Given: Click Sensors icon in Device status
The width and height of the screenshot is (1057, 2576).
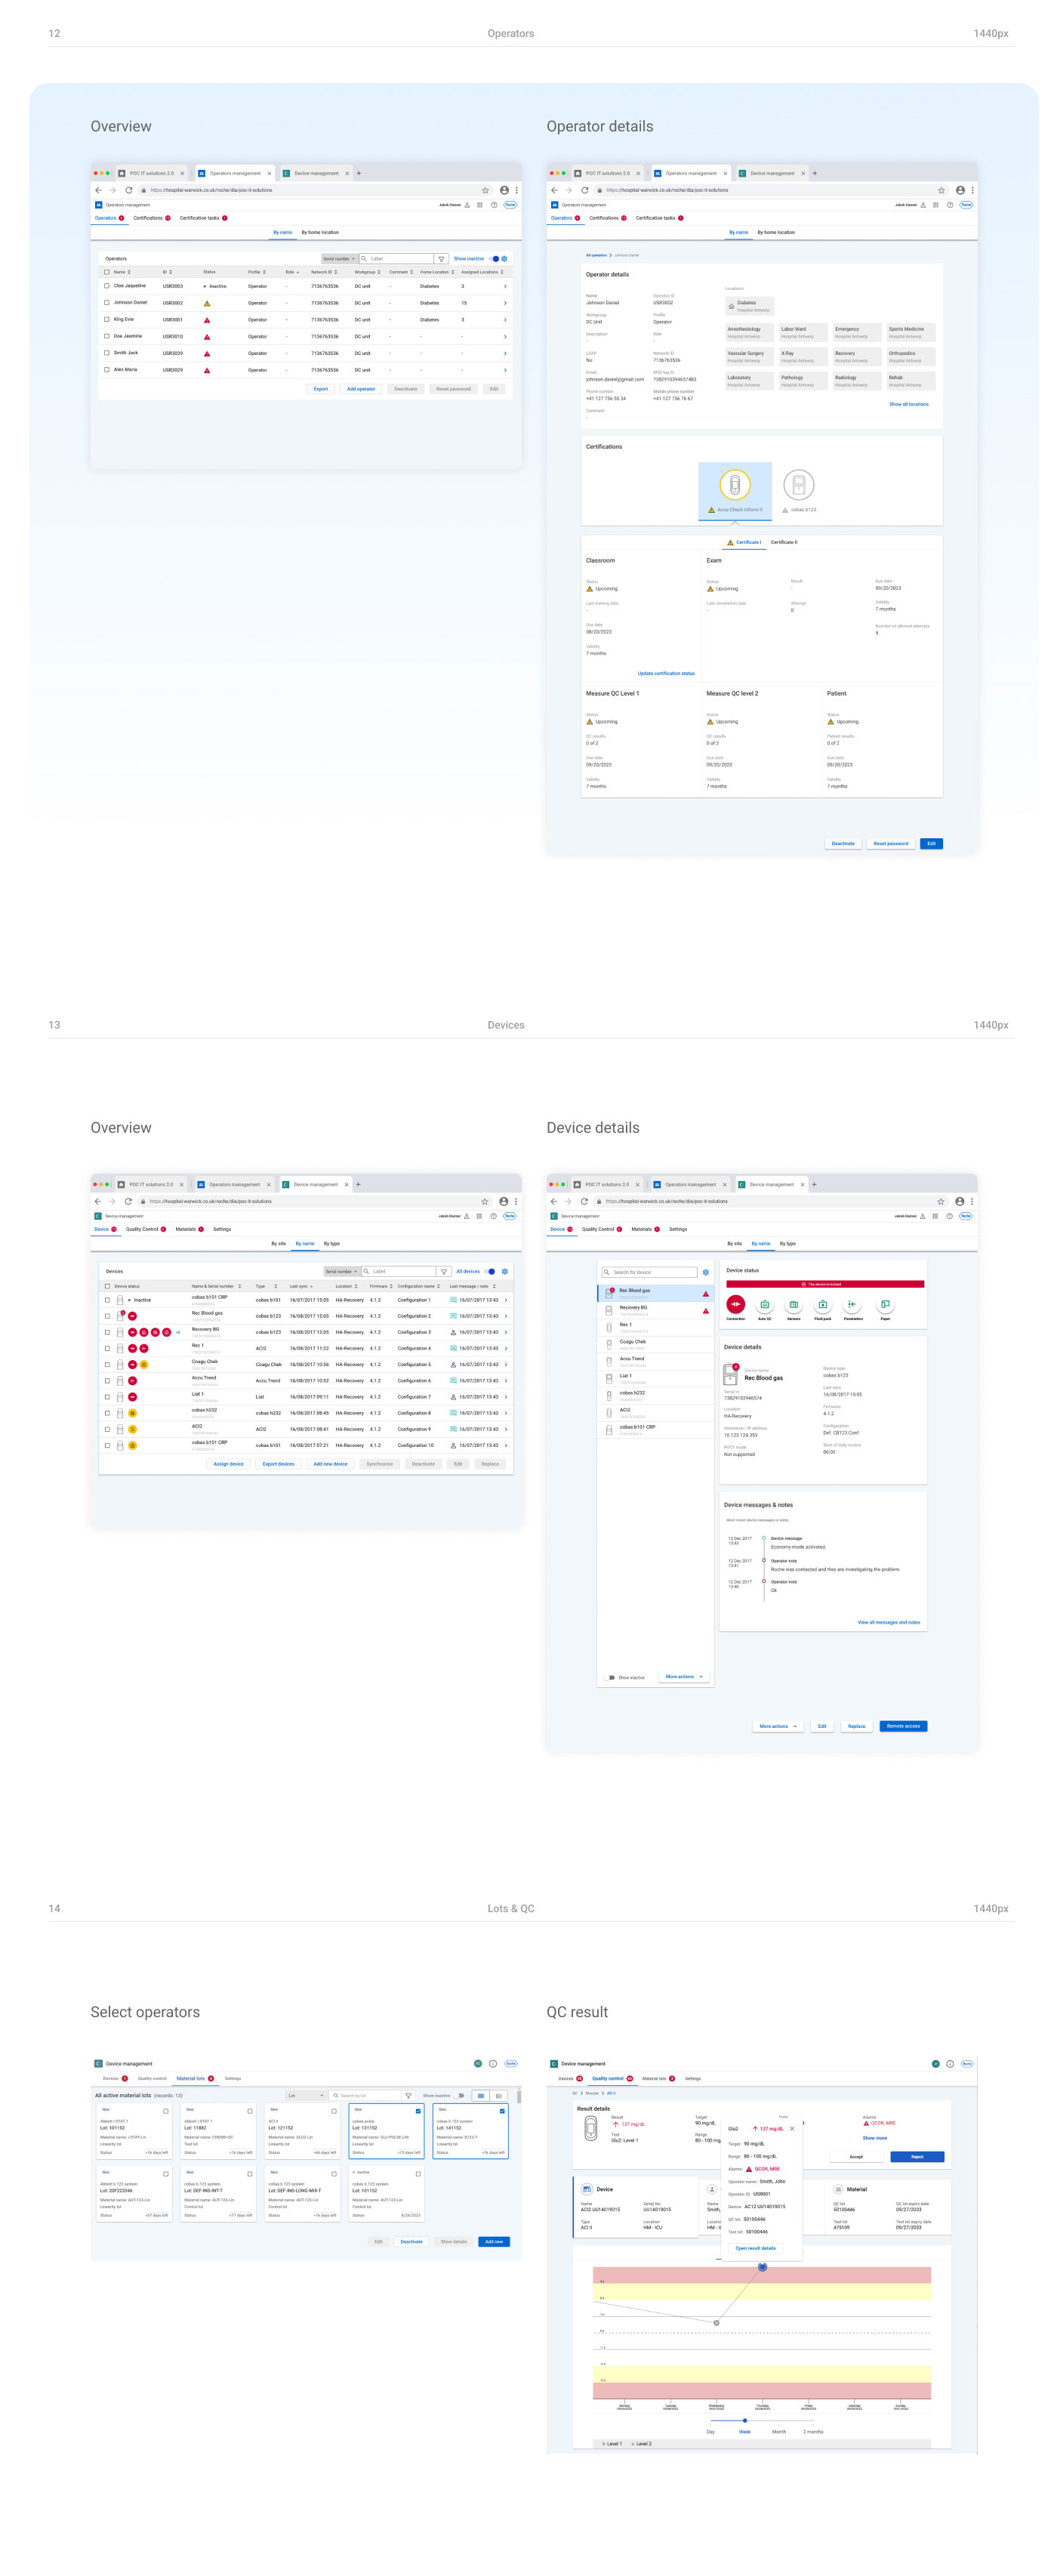Looking at the screenshot, I should 793,1304.
